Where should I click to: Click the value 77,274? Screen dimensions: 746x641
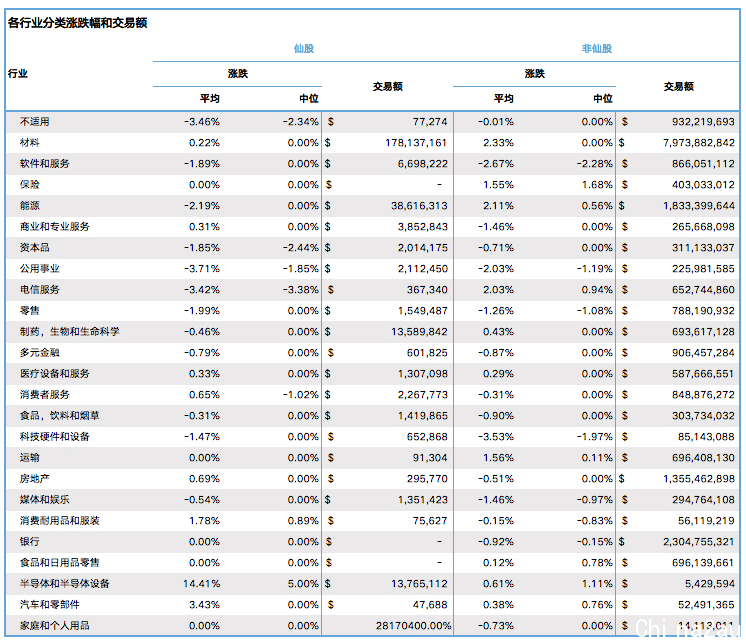click(430, 122)
